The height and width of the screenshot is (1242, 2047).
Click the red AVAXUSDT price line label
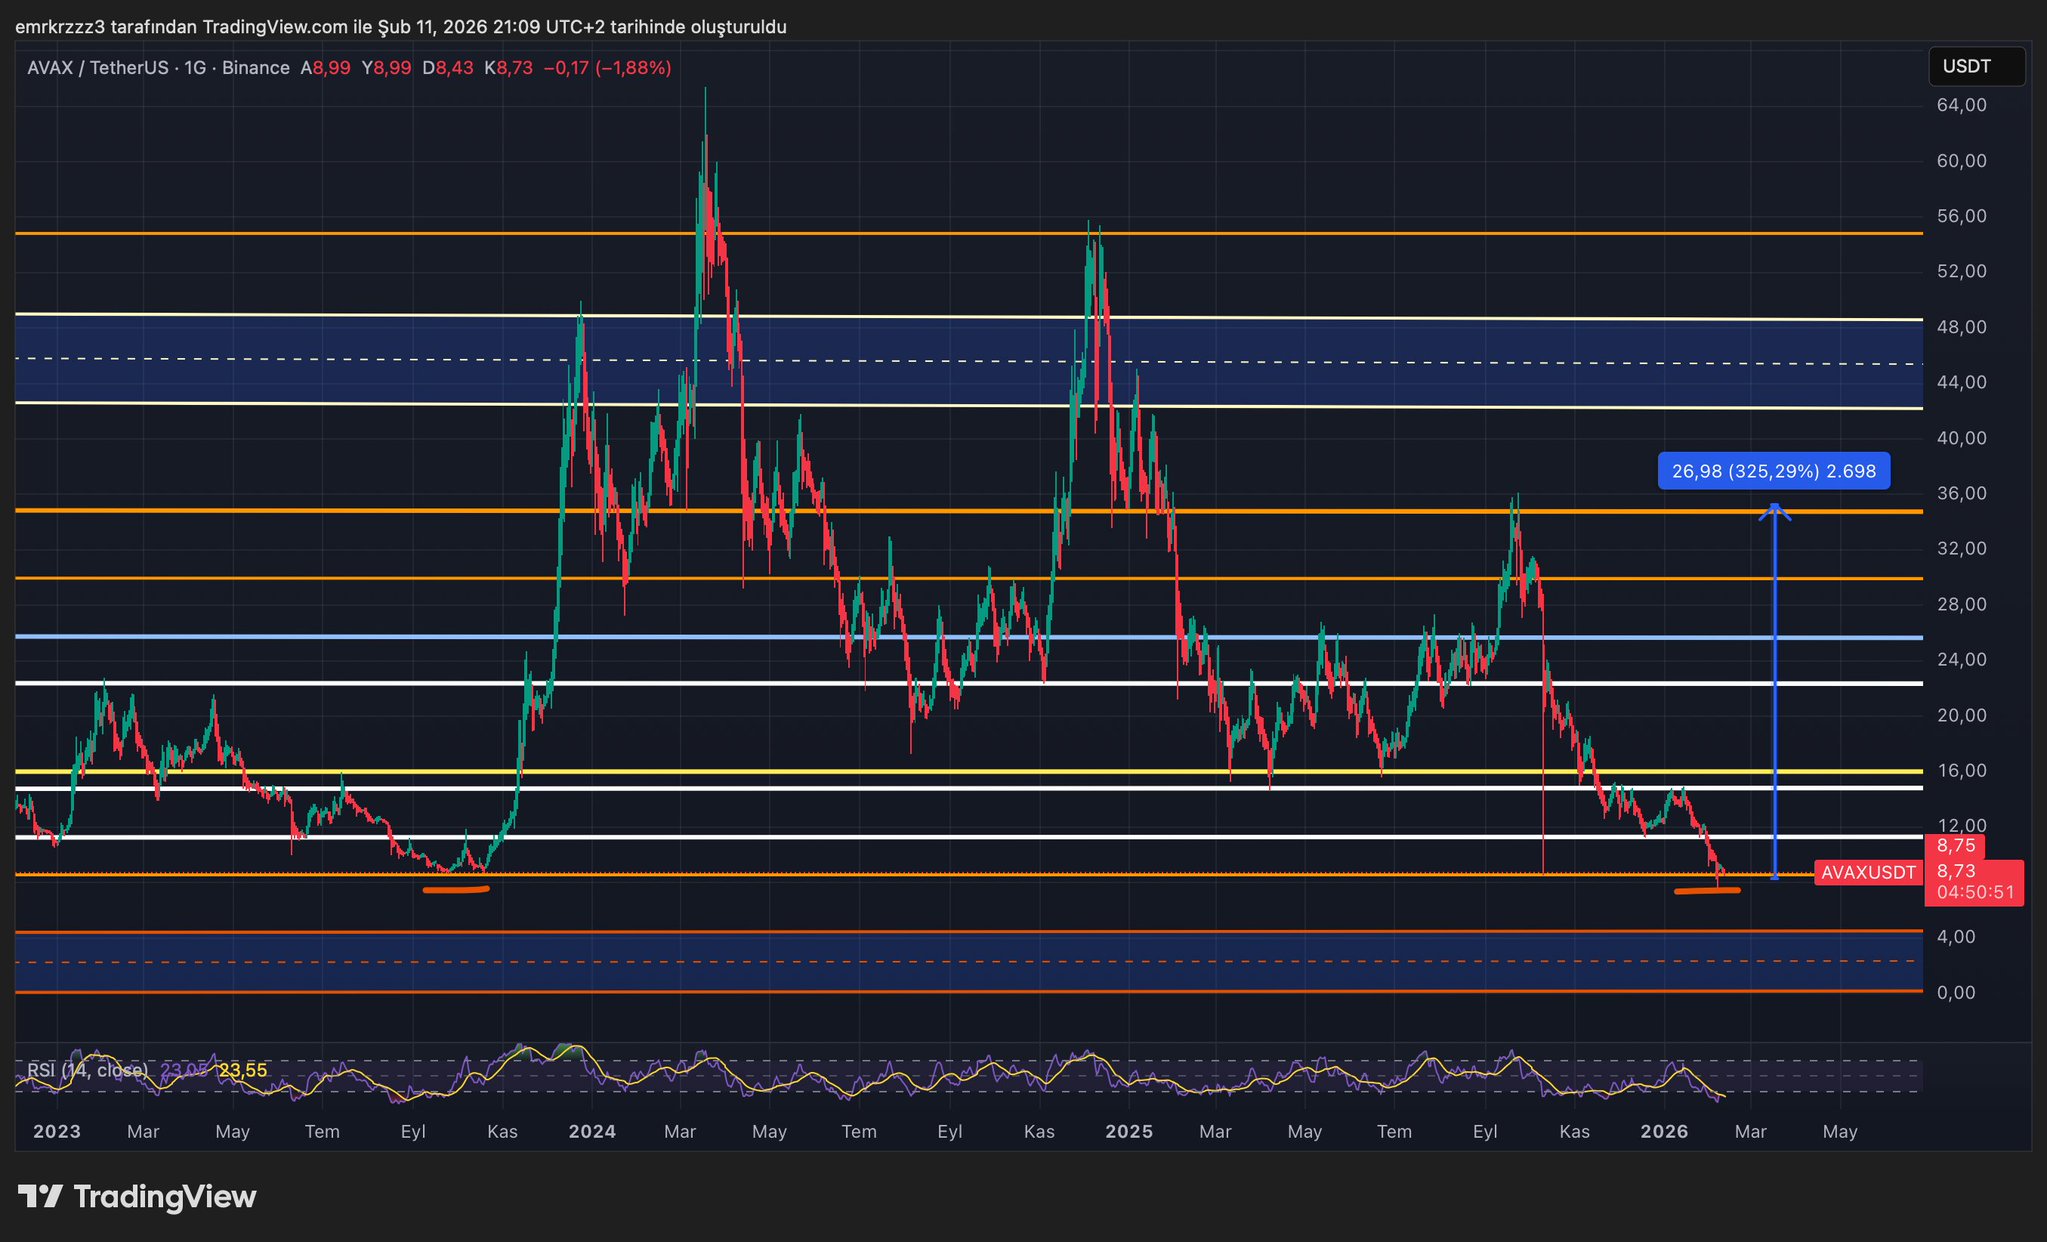point(1867,872)
